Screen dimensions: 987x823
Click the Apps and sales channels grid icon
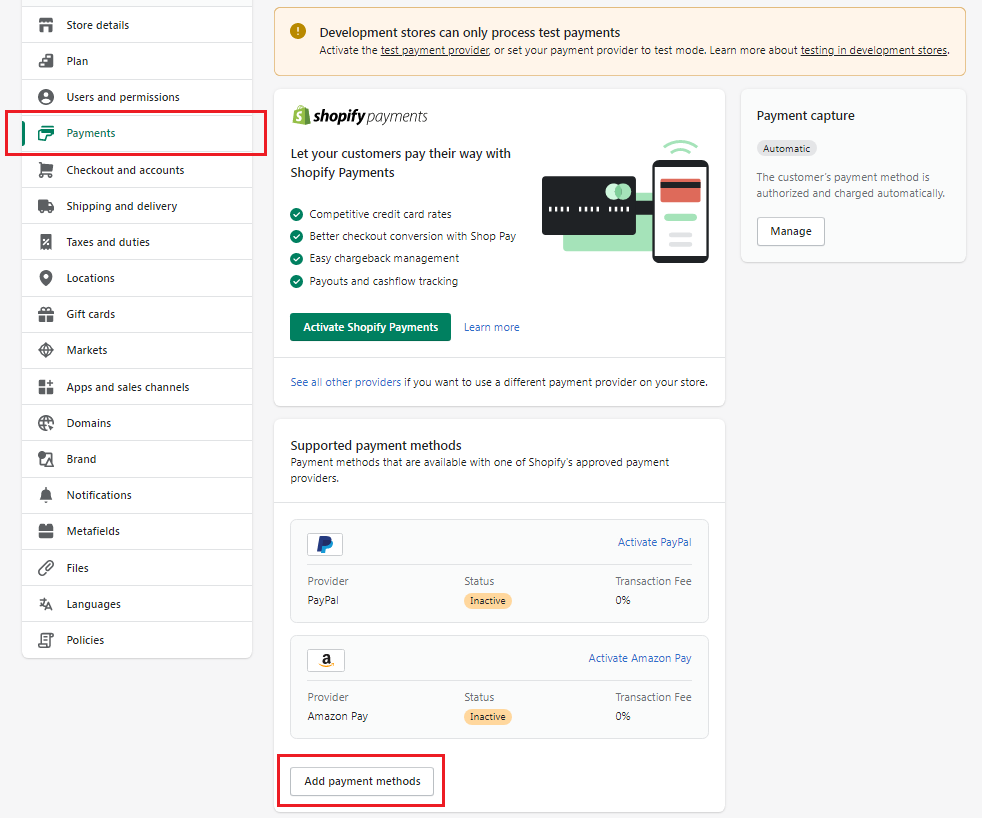click(46, 387)
